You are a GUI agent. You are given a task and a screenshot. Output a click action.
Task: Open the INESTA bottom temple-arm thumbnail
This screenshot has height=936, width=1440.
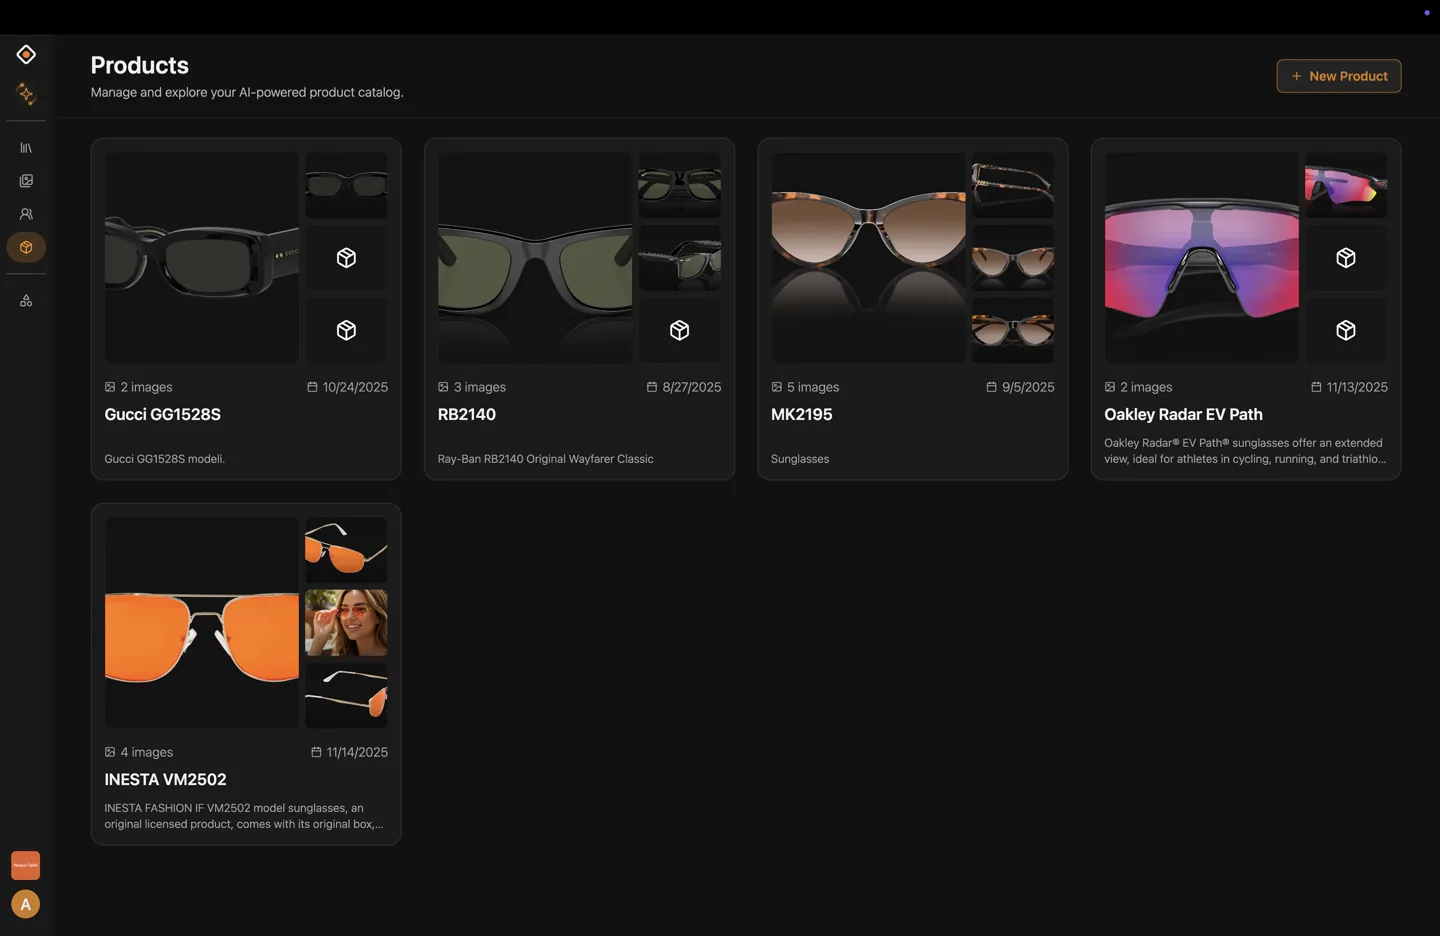coord(346,695)
